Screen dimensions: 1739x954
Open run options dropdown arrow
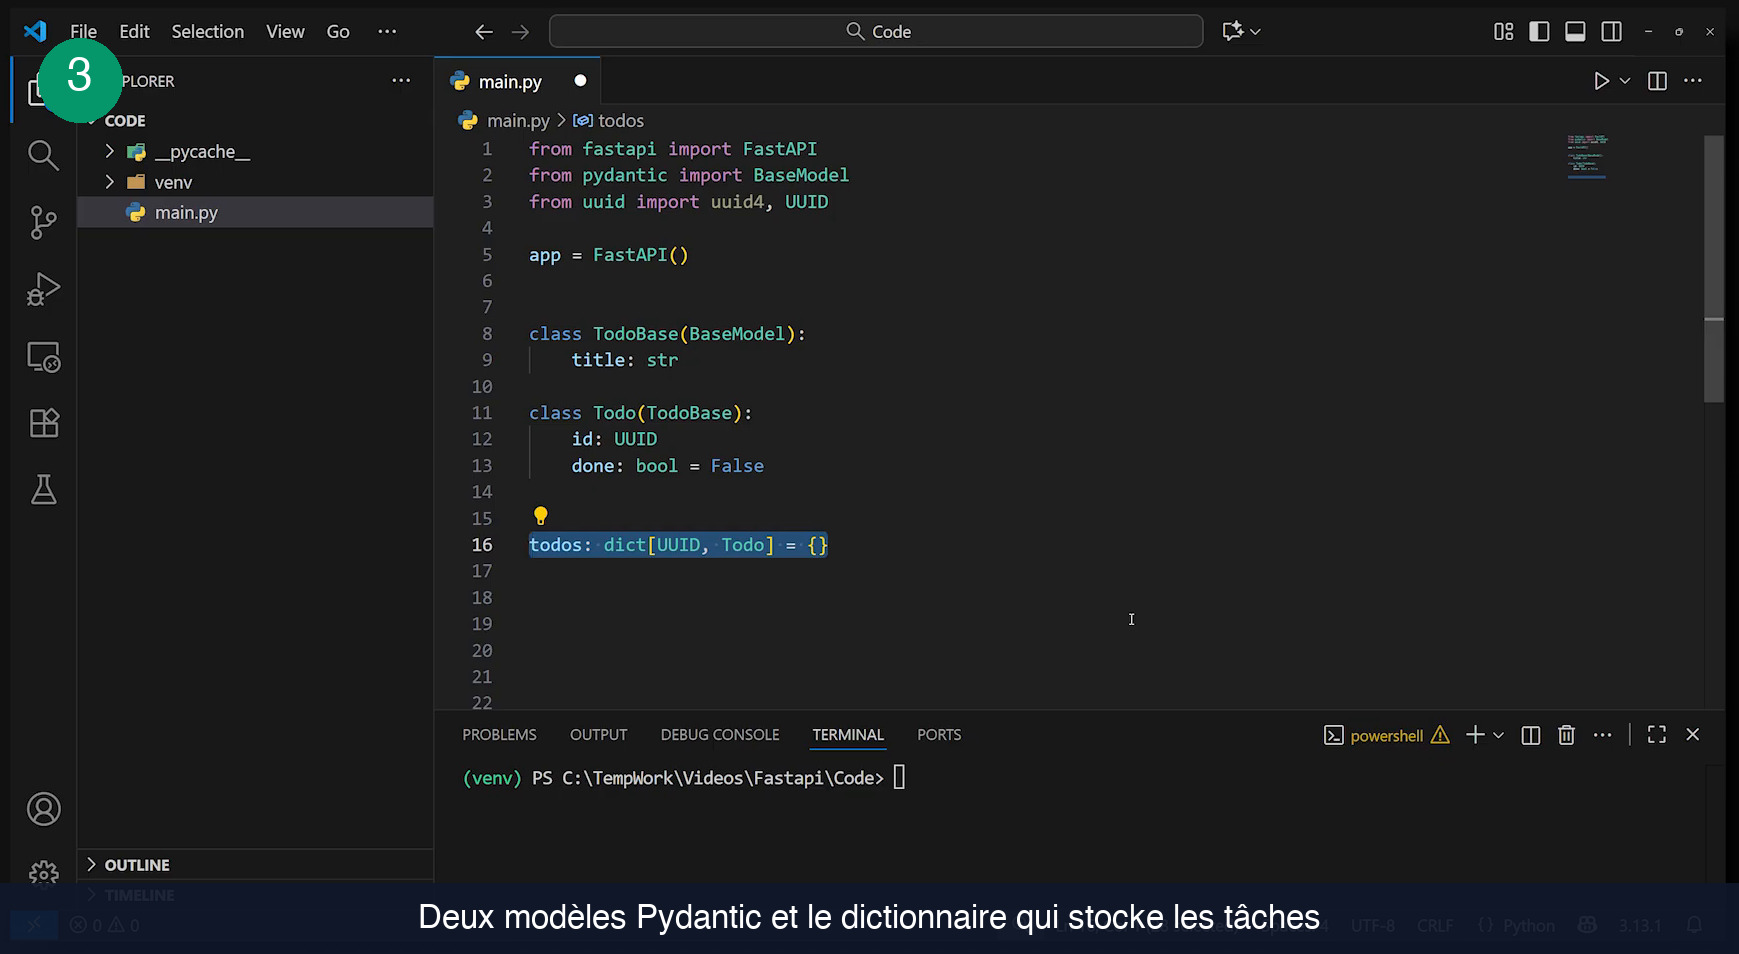coord(1625,81)
